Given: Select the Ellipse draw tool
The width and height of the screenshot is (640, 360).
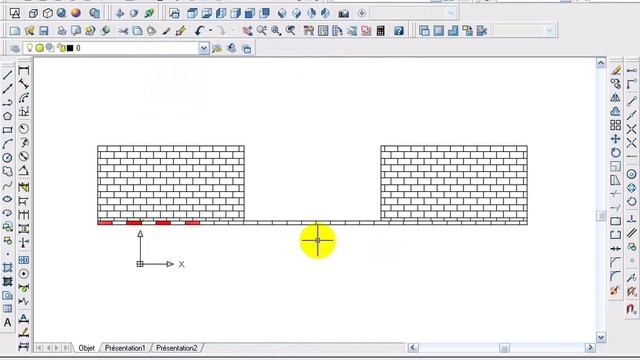Looking at the screenshot, I should [x=7, y=199].
